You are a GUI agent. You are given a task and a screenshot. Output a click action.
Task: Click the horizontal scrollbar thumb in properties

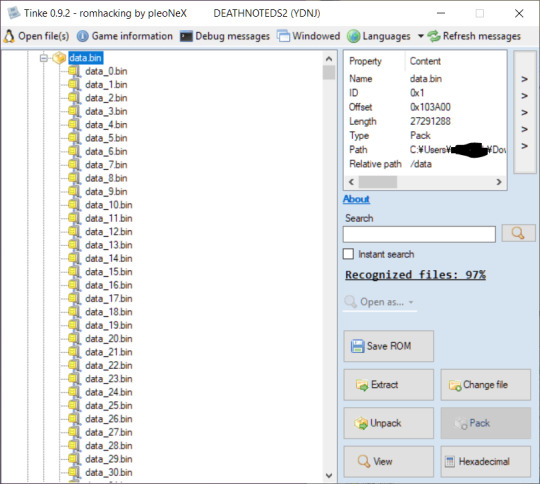point(378,182)
